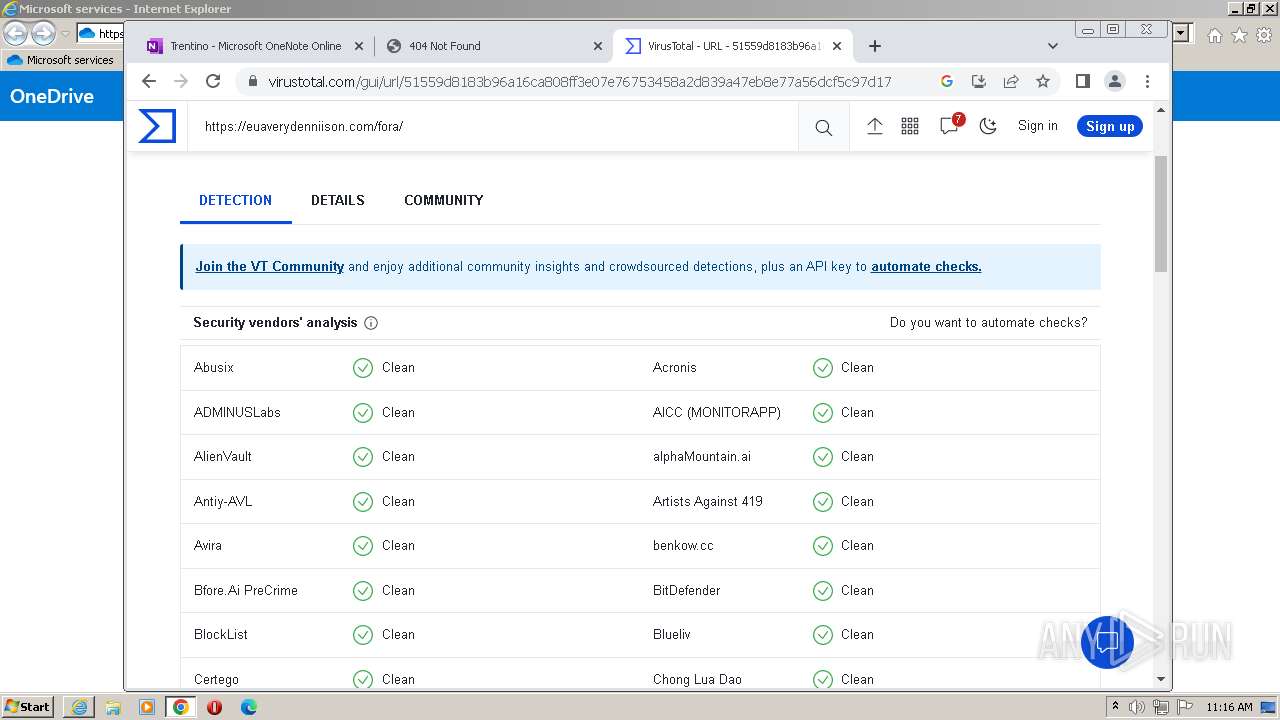1280x720 pixels.
Task: Click the Sign up button
Action: click(1110, 126)
